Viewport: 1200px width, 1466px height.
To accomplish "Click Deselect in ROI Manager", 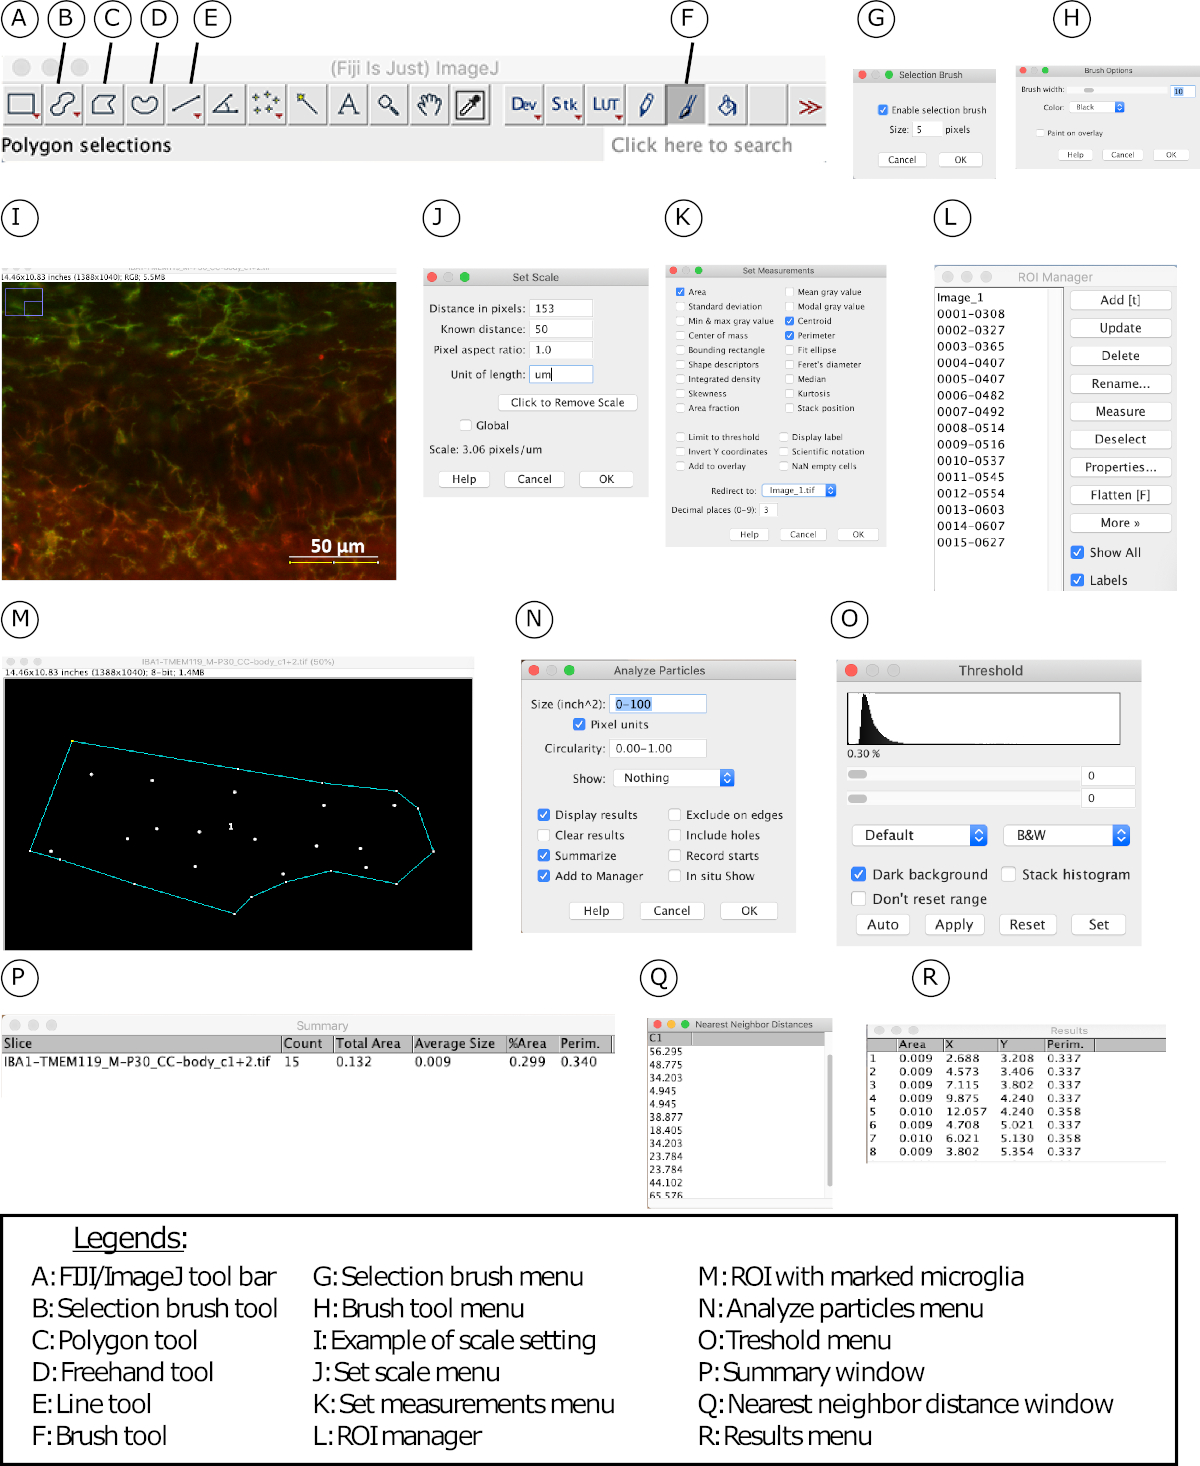I will coord(1120,439).
